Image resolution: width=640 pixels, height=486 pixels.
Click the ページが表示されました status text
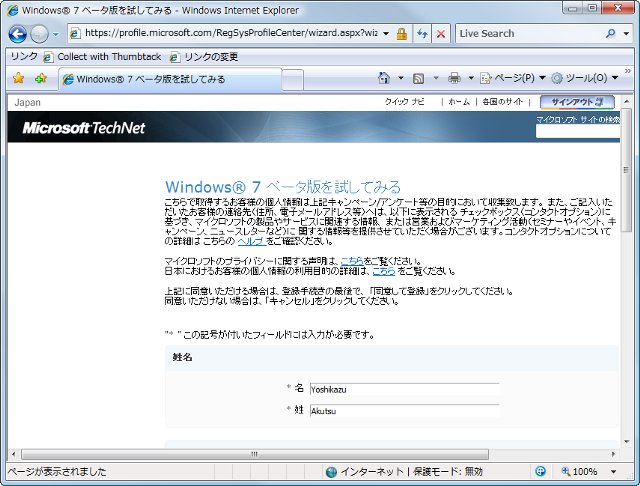pyautogui.click(x=58, y=472)
